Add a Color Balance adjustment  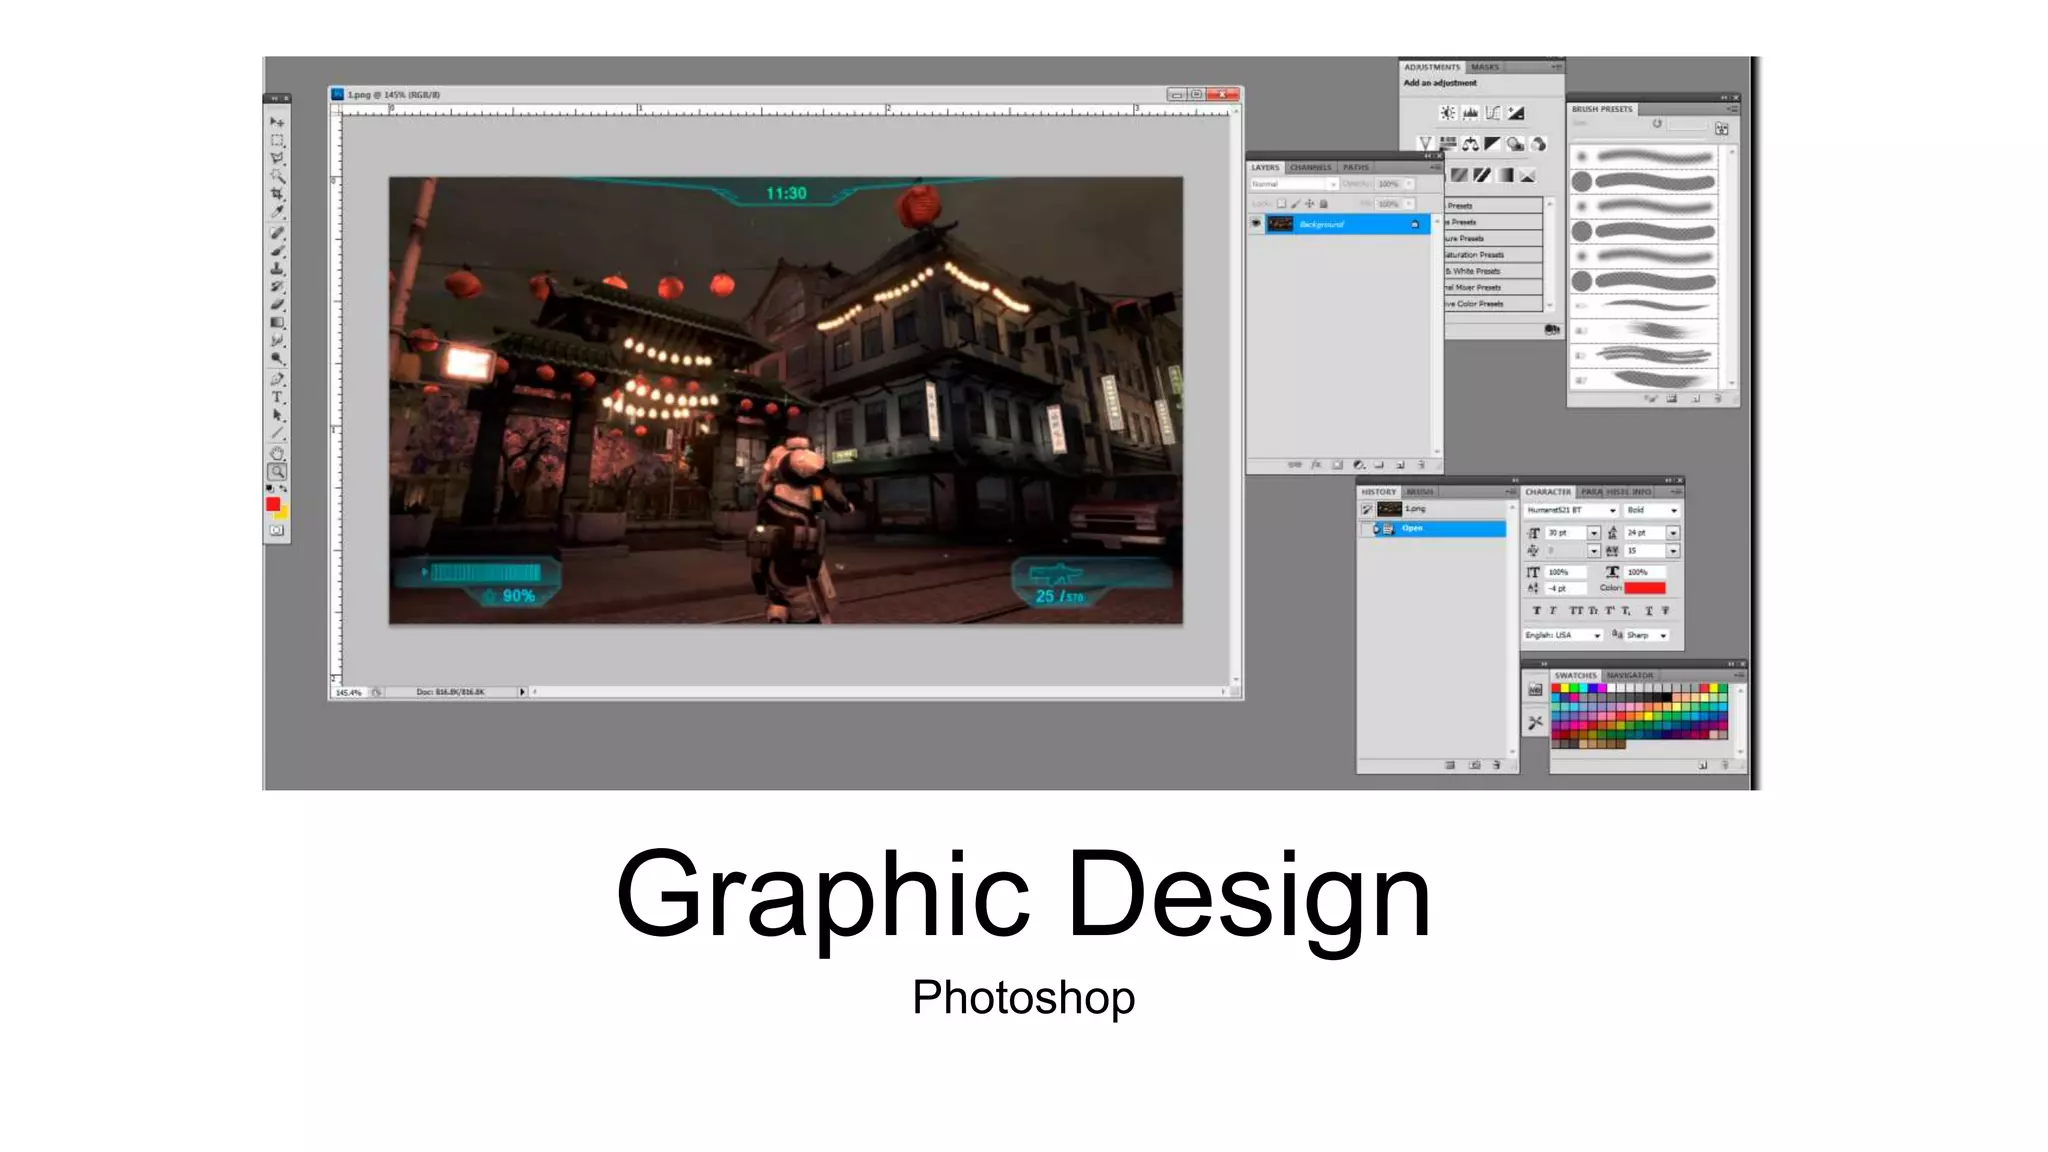pyautogui.click(x=1470, y=144)
